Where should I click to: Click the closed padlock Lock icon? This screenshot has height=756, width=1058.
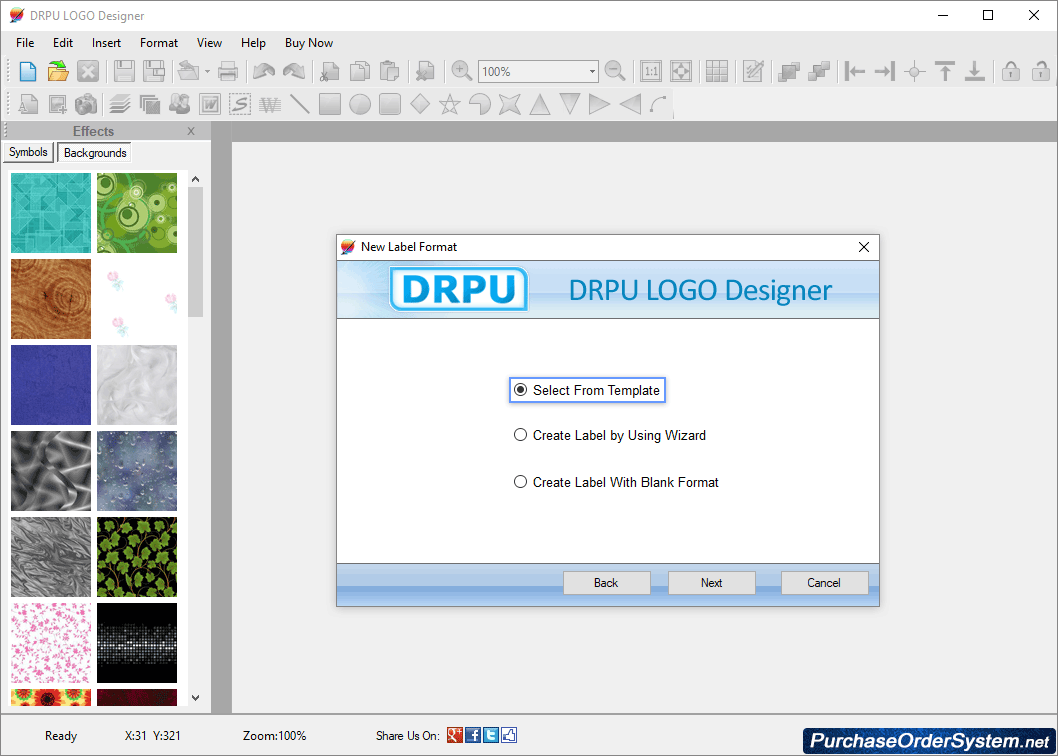pos(1011,71)
